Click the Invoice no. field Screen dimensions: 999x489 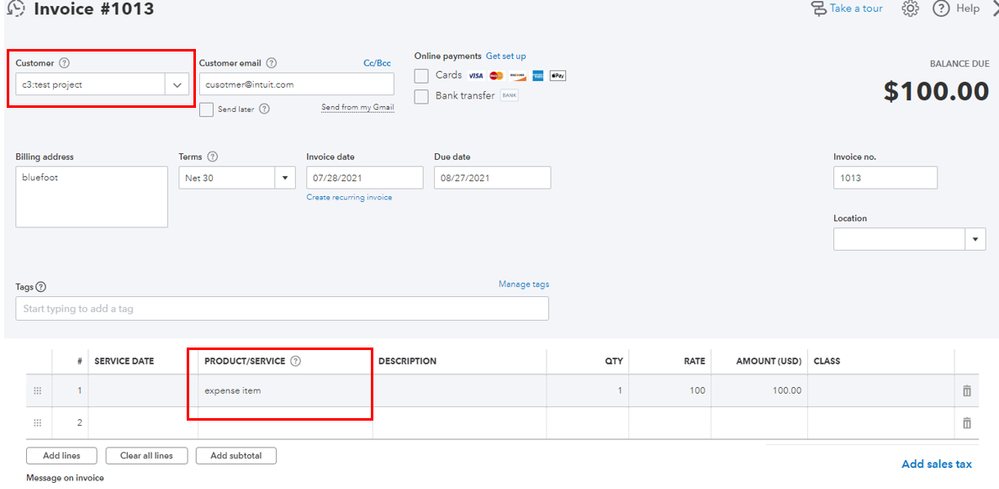pos(885,178)
